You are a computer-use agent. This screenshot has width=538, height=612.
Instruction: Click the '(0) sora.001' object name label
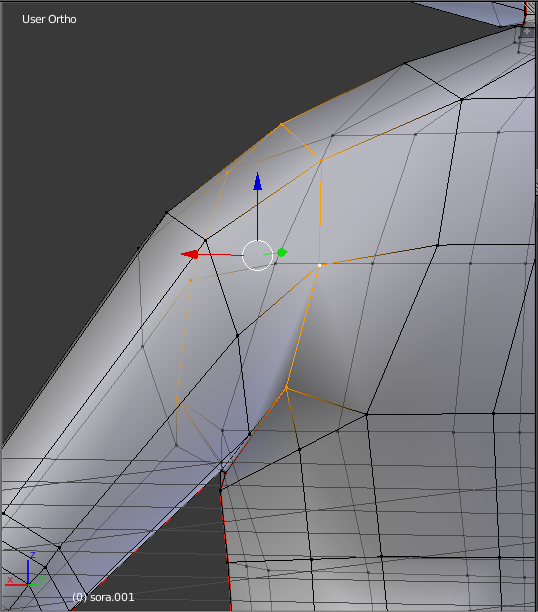[x=103, y=597]
